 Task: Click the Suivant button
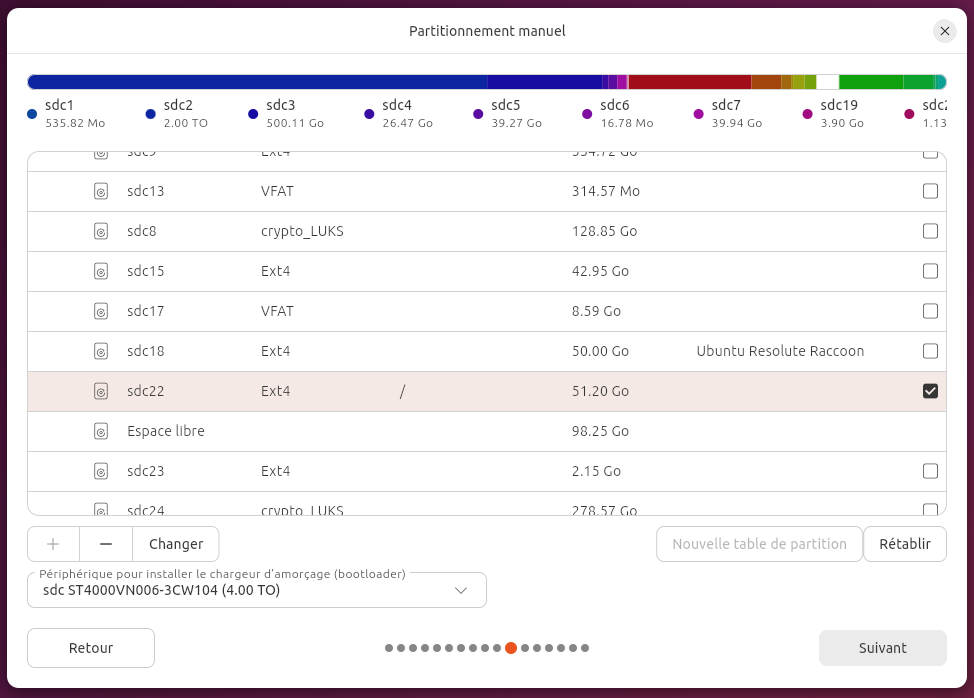click(882, 648)
